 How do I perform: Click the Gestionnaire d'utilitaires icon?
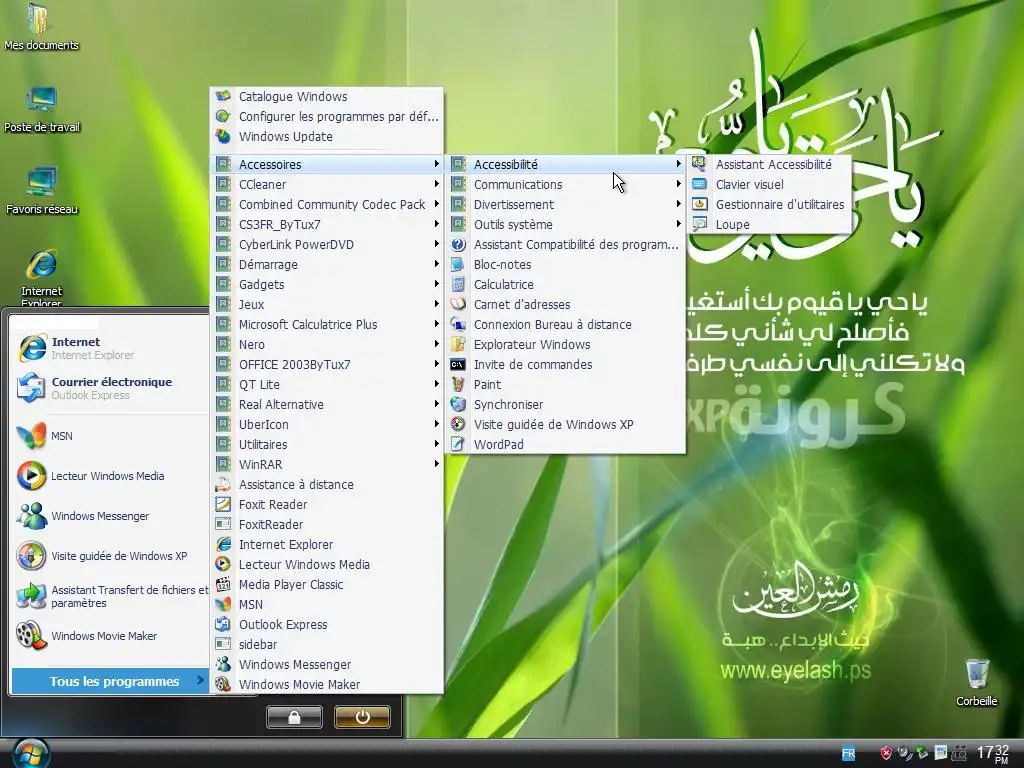(699, 204)
